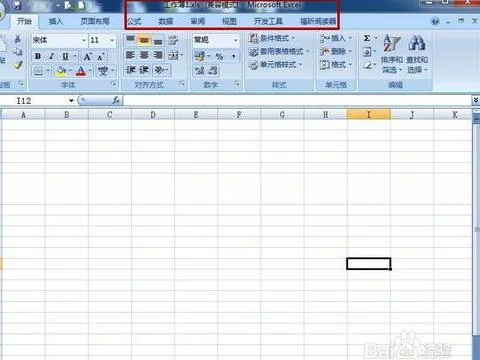Decrease font size with the small A button

[100, 57]
